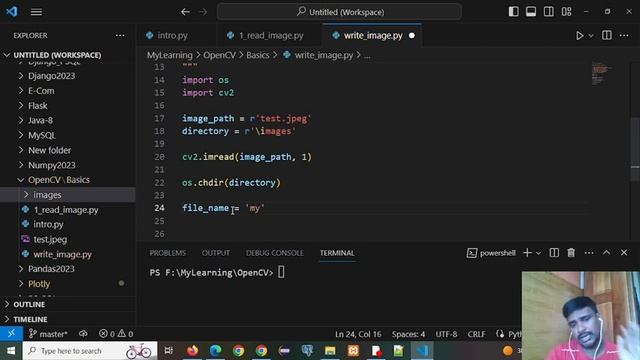Image resolution: width=640 pixels, height=360 pixels.
Task: Toggle secondary side bar layout icon
Action: pos(549,11)
